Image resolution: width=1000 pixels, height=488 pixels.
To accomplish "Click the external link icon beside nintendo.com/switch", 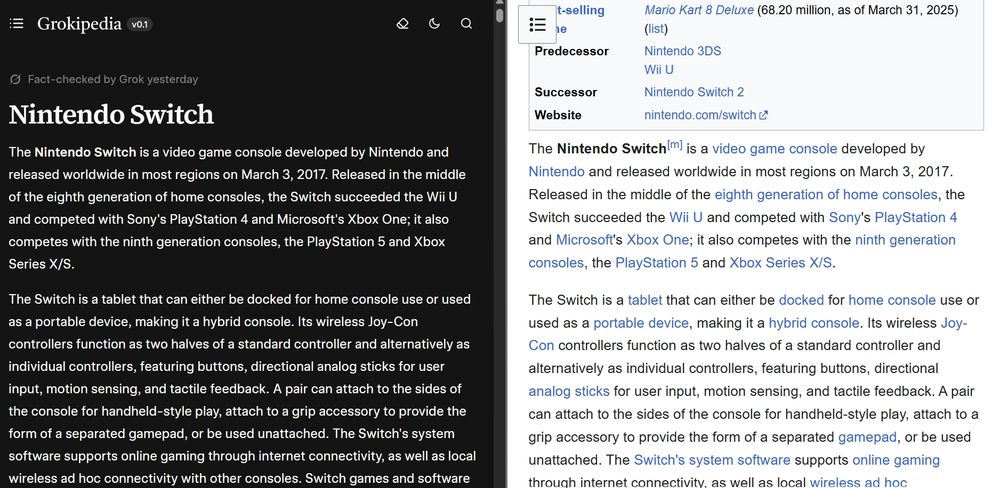I will pos(763,115).
